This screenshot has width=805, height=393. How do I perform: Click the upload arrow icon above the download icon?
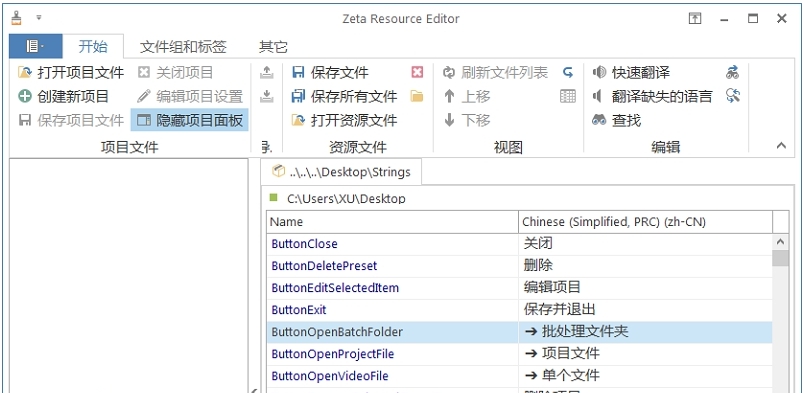[x=266, y=72]
